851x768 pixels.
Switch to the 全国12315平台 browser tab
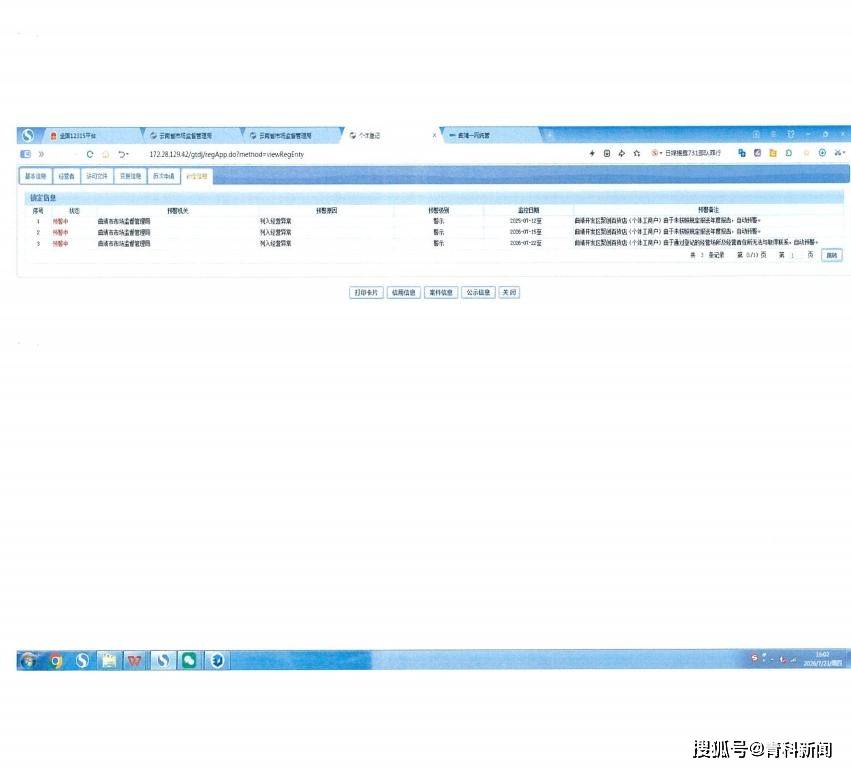tap(77, 136)
